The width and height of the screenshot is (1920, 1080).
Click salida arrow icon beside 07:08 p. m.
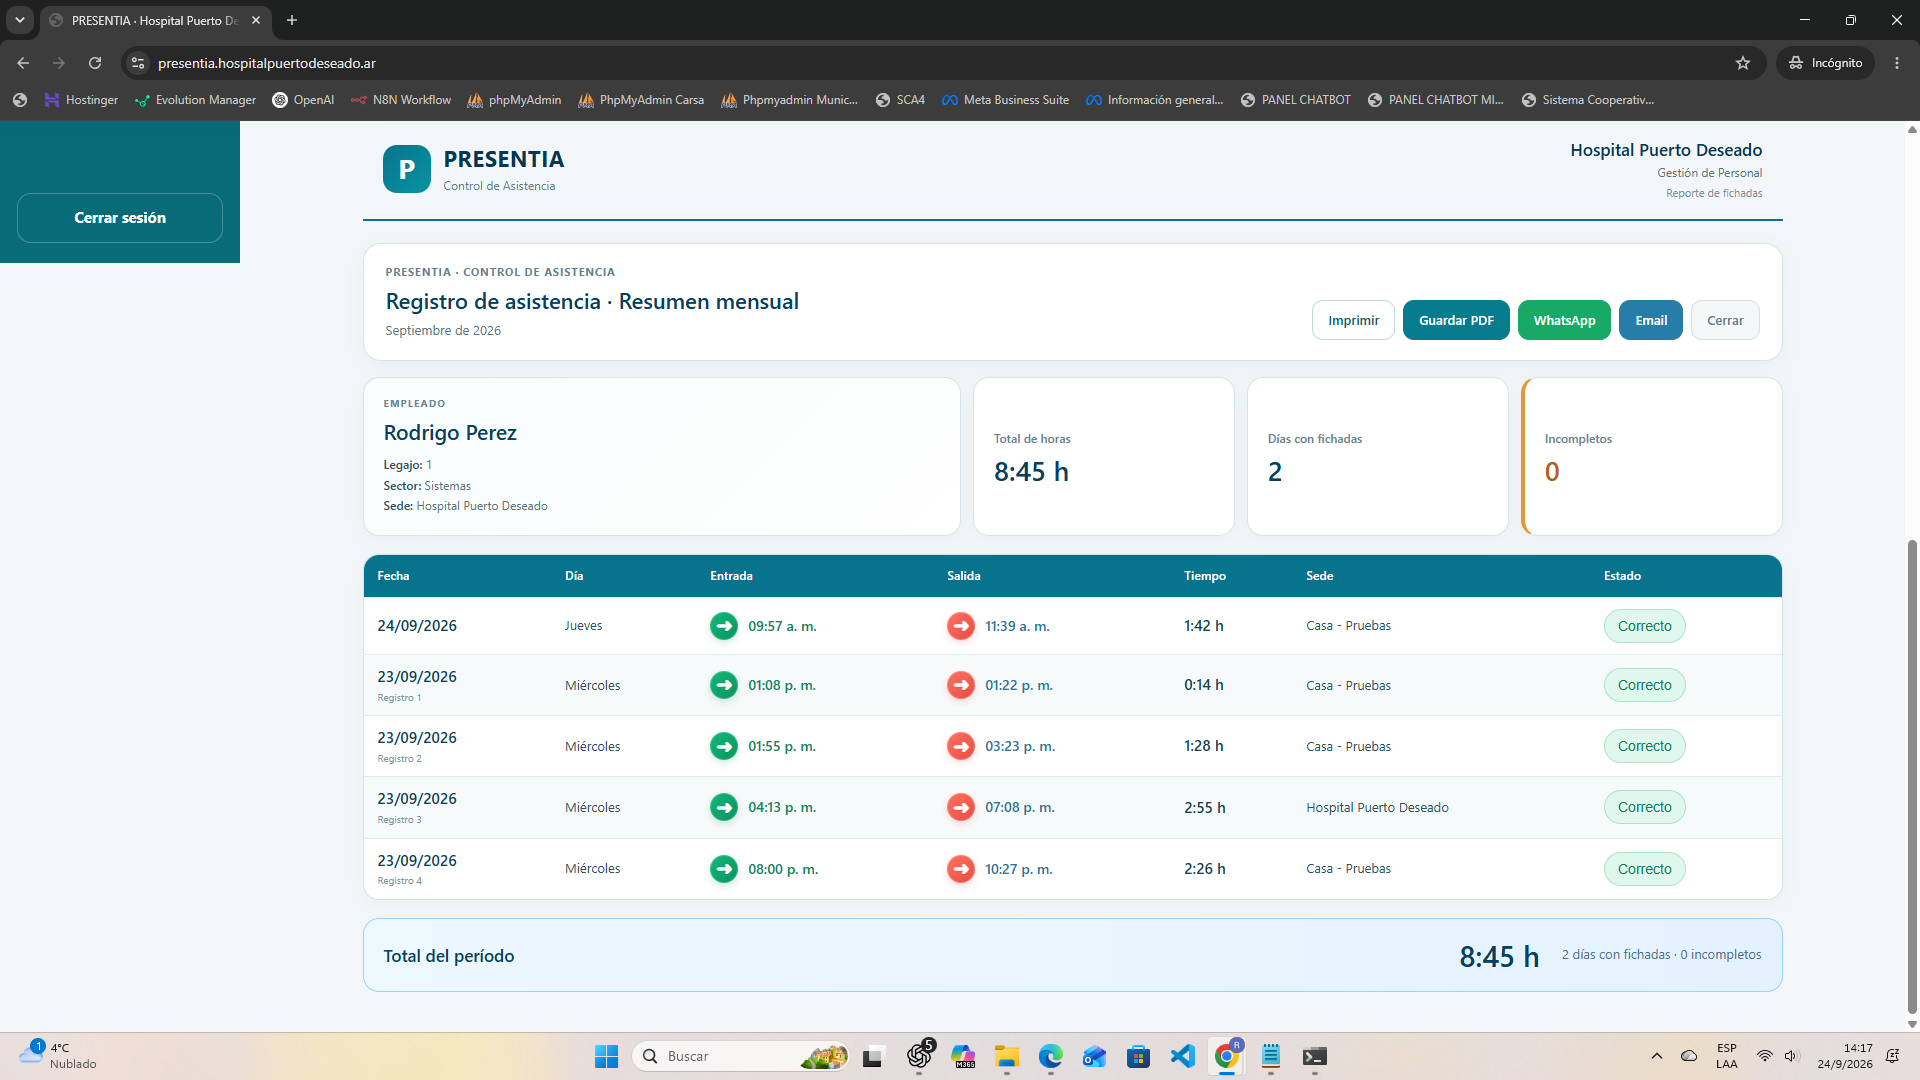click(x=960, y=807)
